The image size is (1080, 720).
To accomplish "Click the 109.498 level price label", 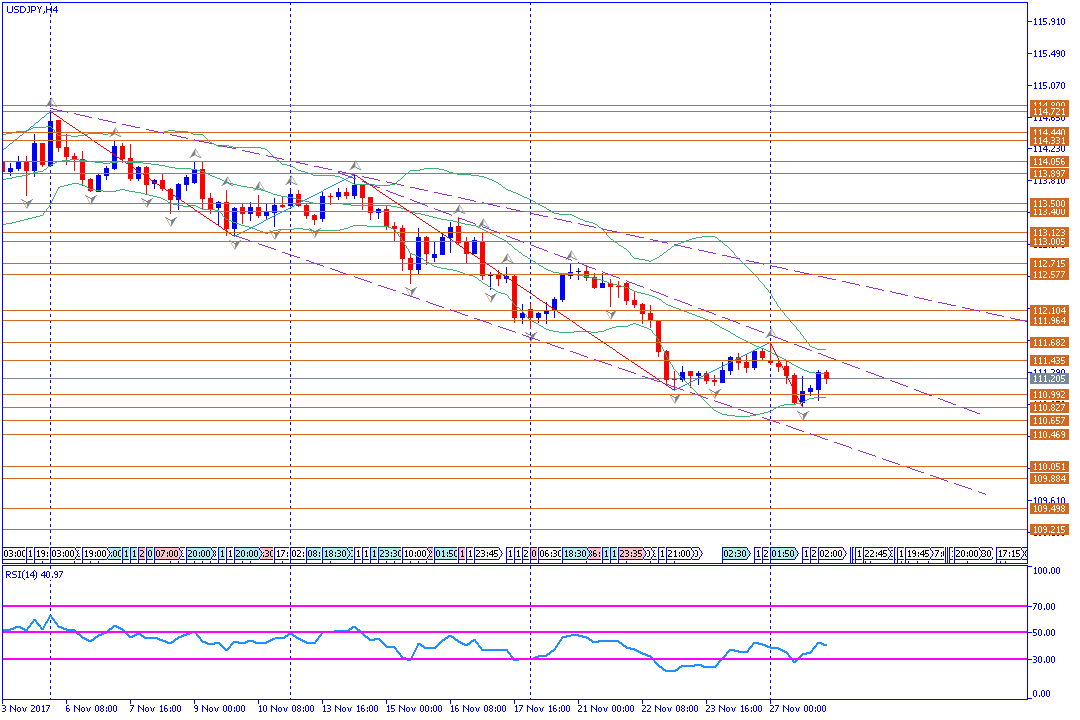I will click(x=1048, y=508).
